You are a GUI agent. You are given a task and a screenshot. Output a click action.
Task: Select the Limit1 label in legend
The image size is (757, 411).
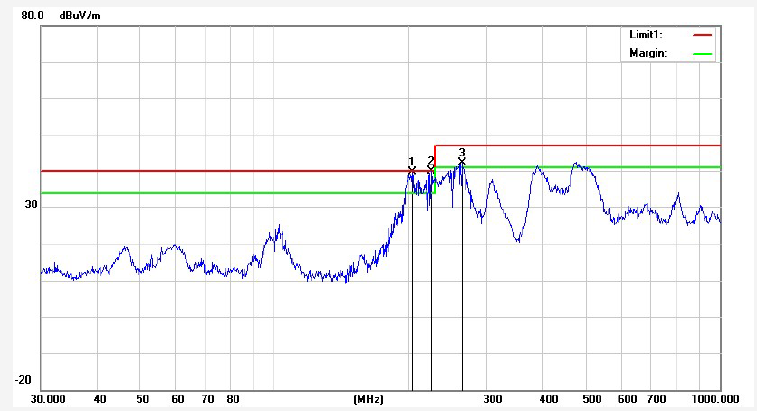(x=646, y=34)
